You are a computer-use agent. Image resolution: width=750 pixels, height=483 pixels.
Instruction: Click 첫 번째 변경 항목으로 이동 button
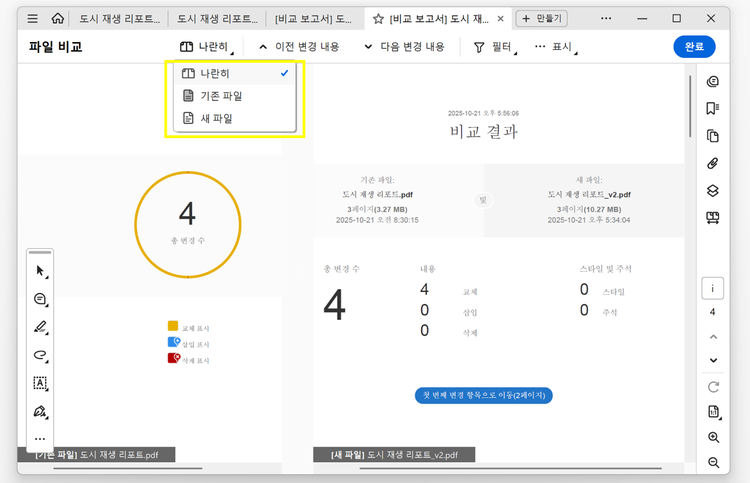point(484,395)
